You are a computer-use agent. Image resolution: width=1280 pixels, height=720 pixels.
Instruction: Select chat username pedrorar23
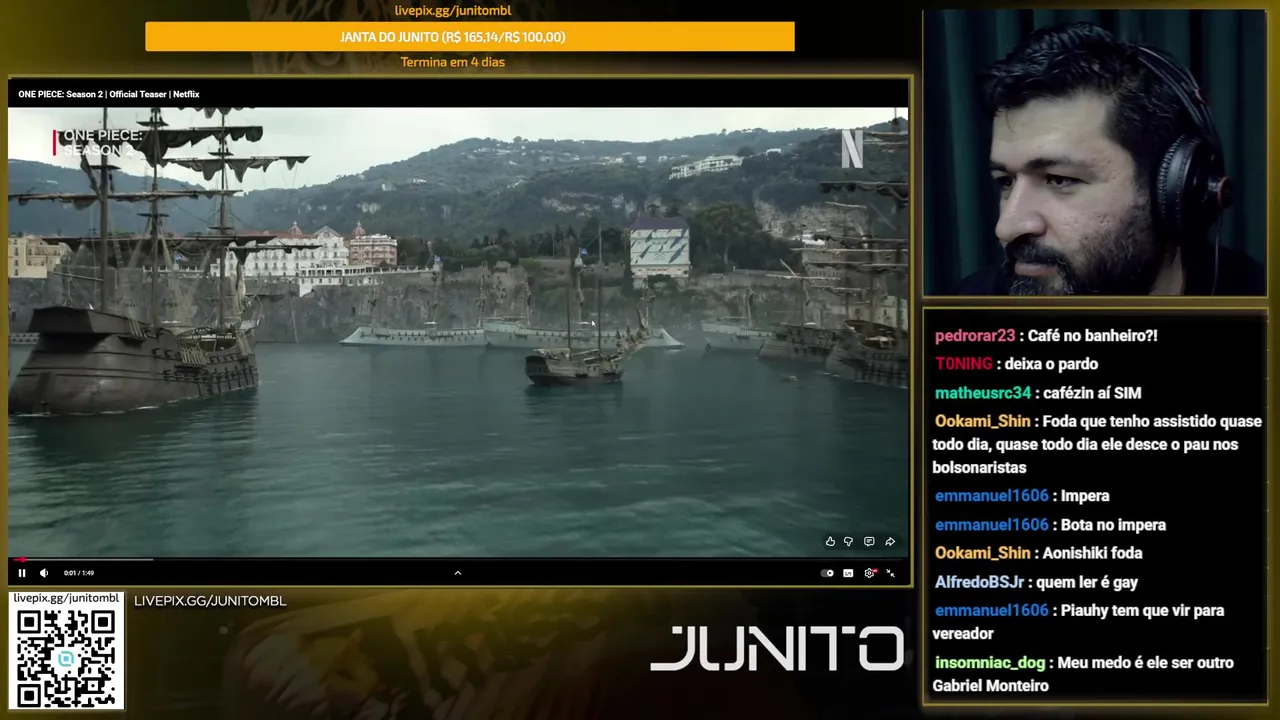click(975, 336)
